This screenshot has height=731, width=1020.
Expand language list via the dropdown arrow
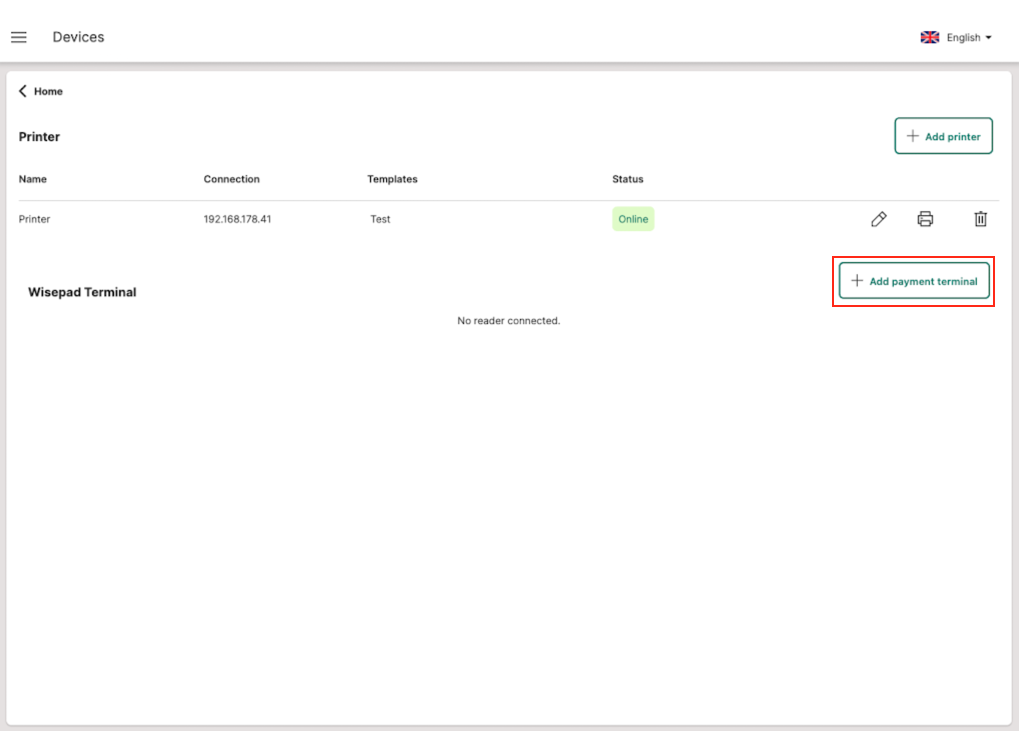point(989,37)
